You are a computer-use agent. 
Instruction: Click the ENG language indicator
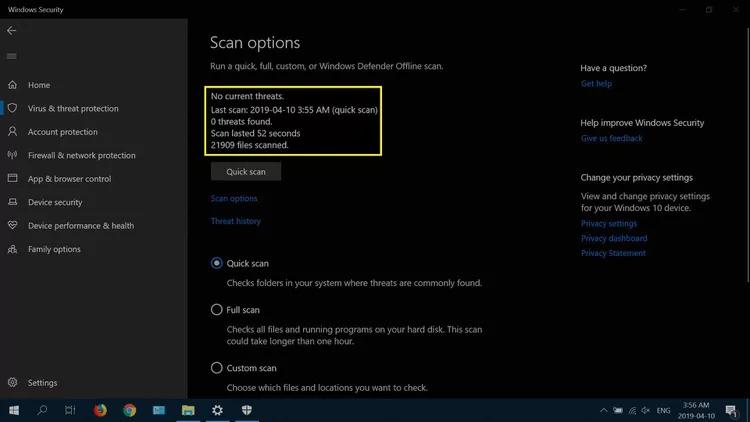point(663,411)
